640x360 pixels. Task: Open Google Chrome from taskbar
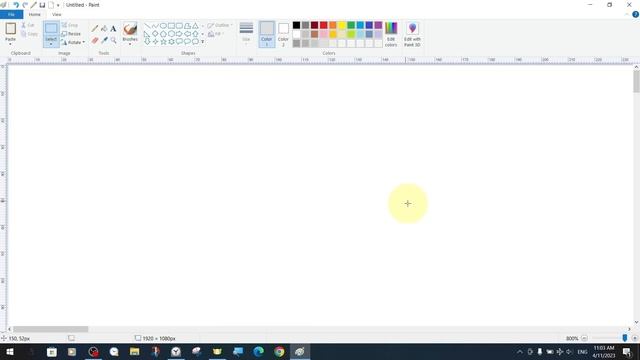click(279, 352)
